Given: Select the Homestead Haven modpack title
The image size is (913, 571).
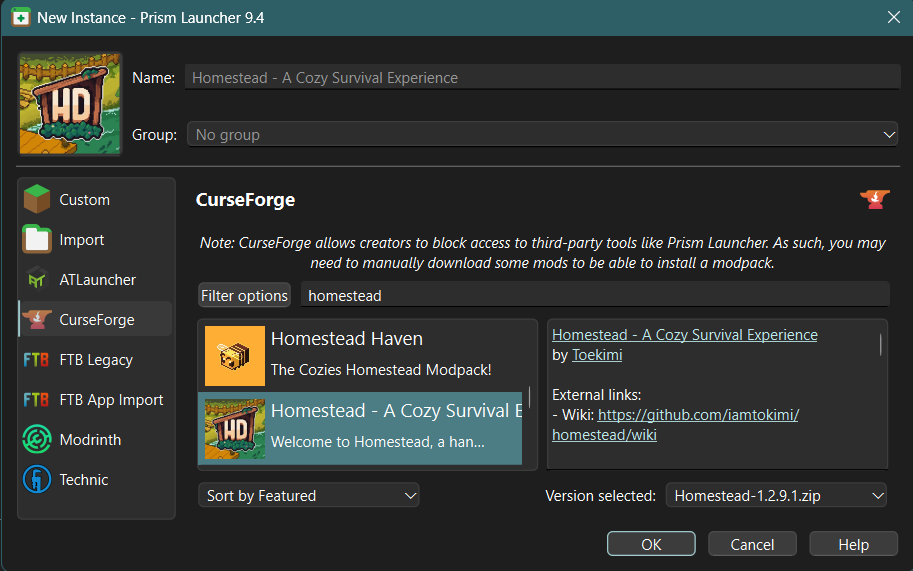Looking at the screenshot, I should coord(347,339).
